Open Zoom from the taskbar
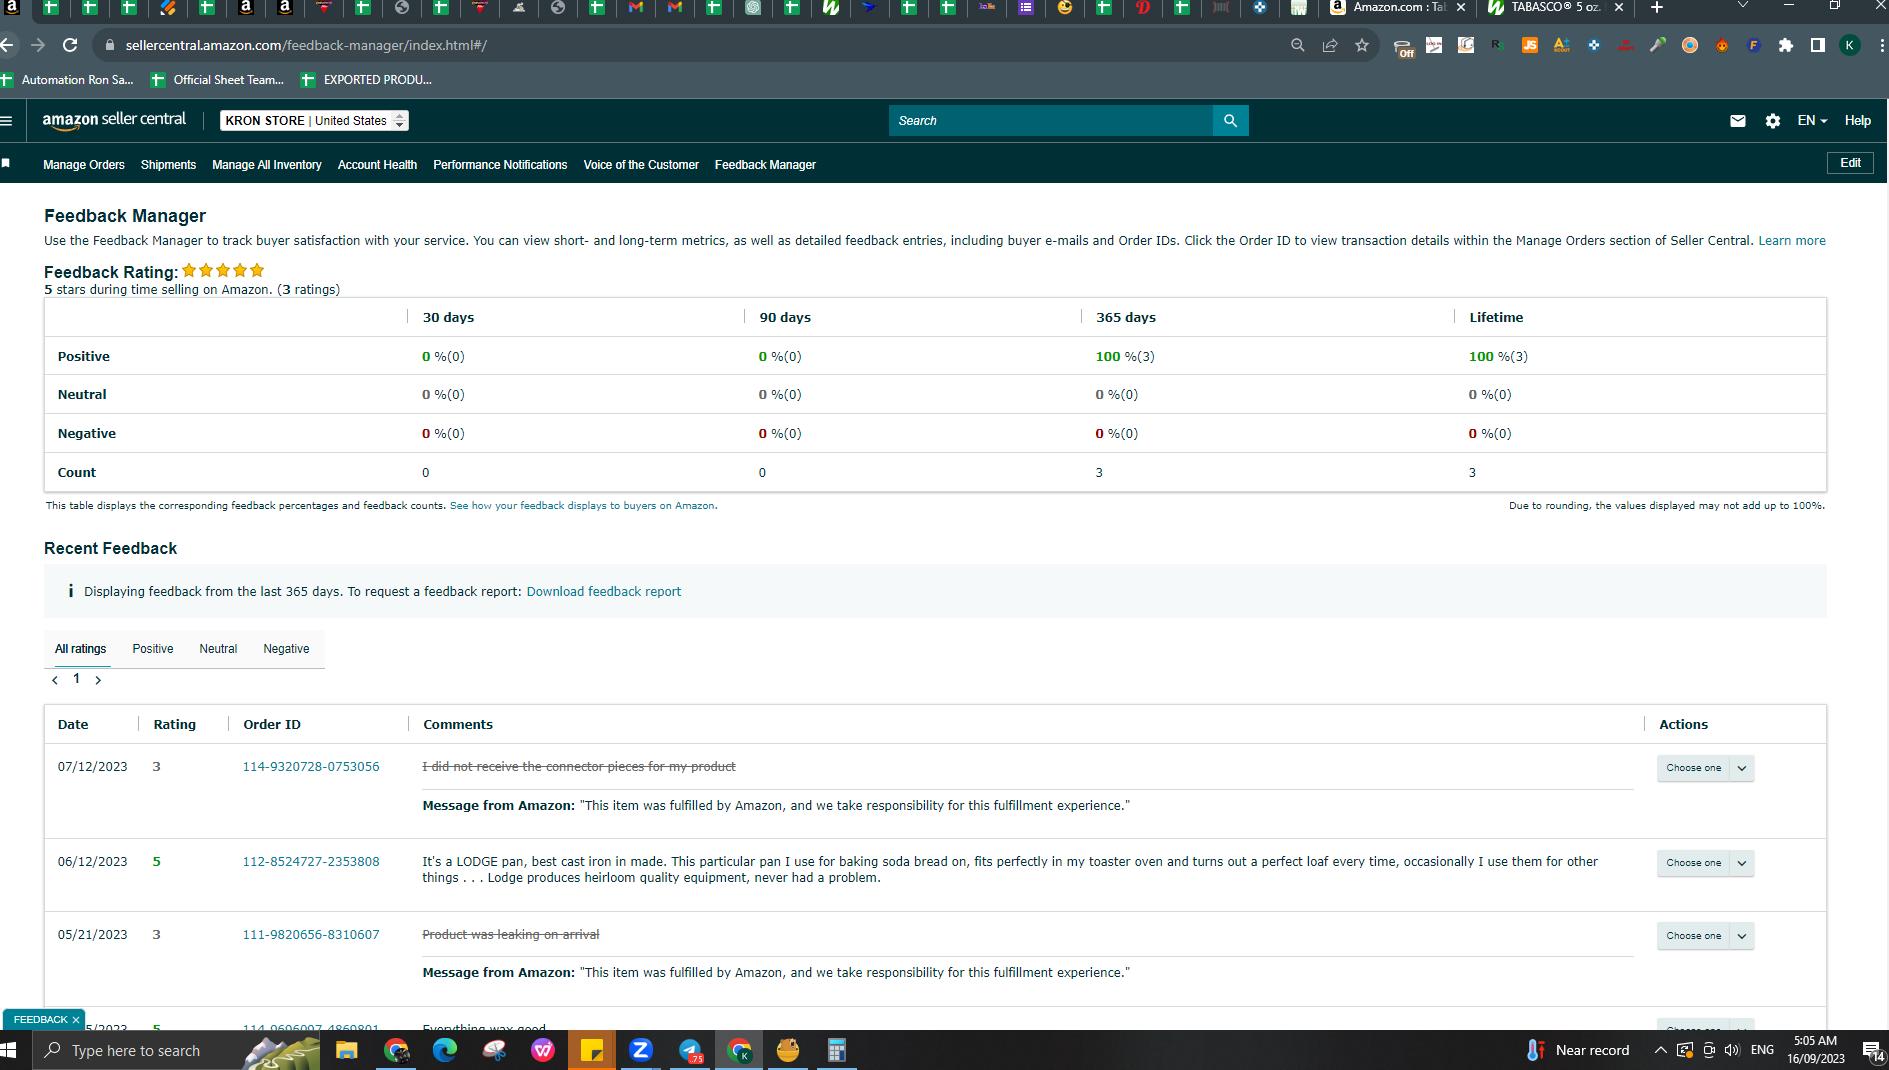 [641, 1050]
